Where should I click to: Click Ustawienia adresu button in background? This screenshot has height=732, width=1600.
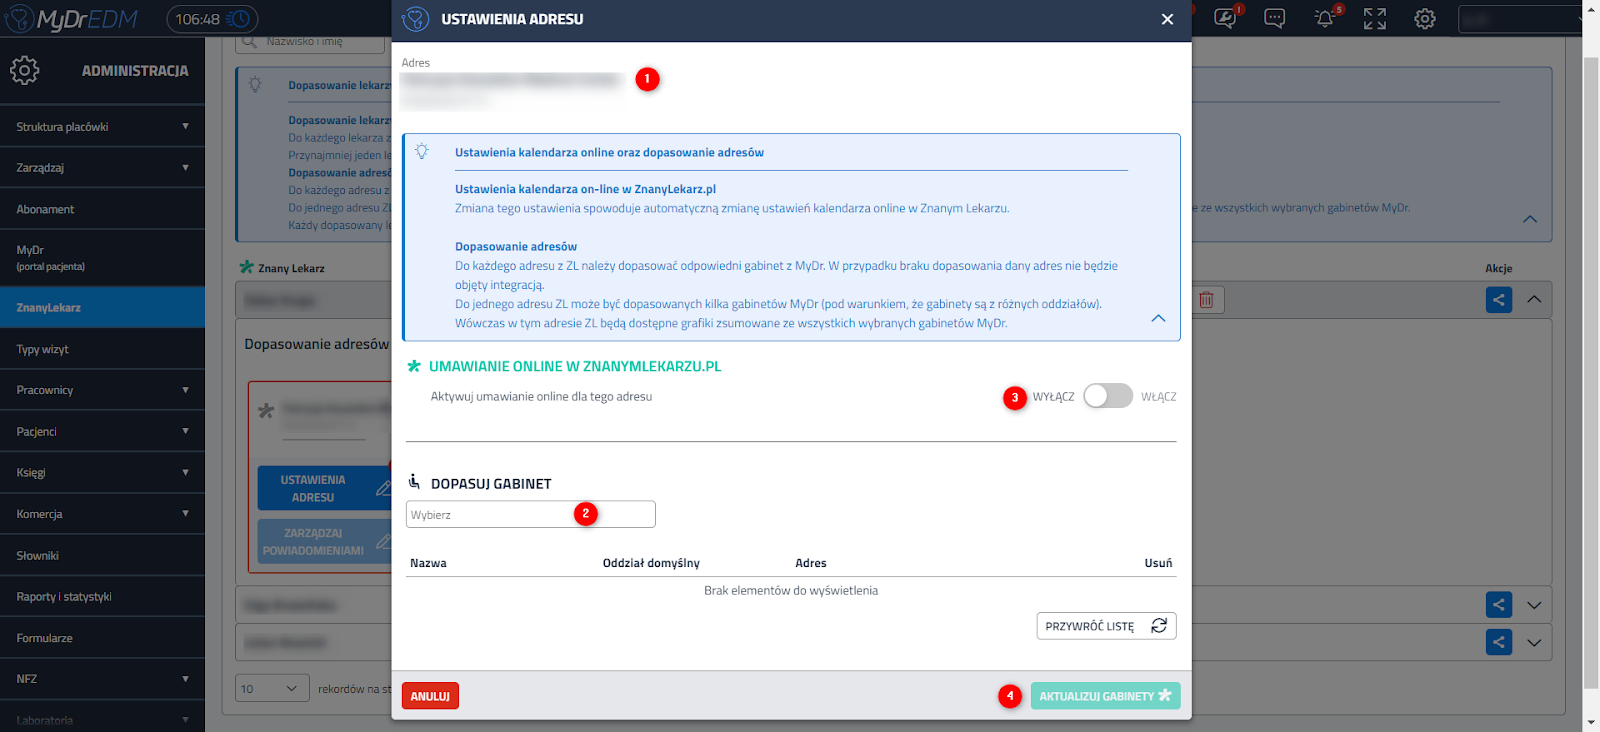pos(325,488)
